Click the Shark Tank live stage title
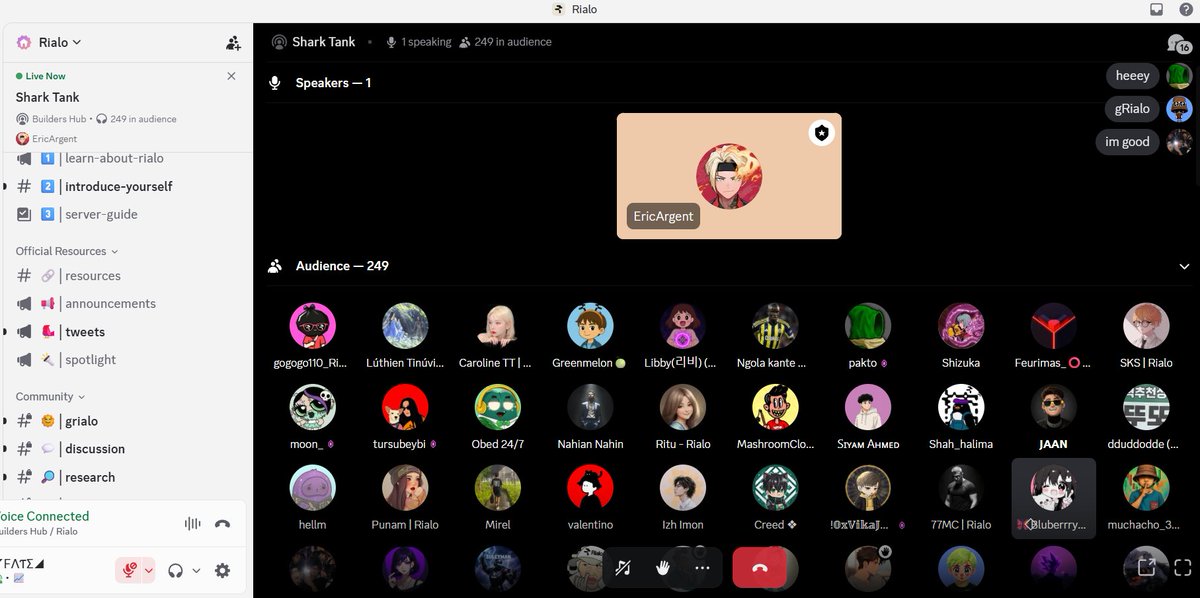Viewport: 1200px width, 598px height. coord(47,97)
